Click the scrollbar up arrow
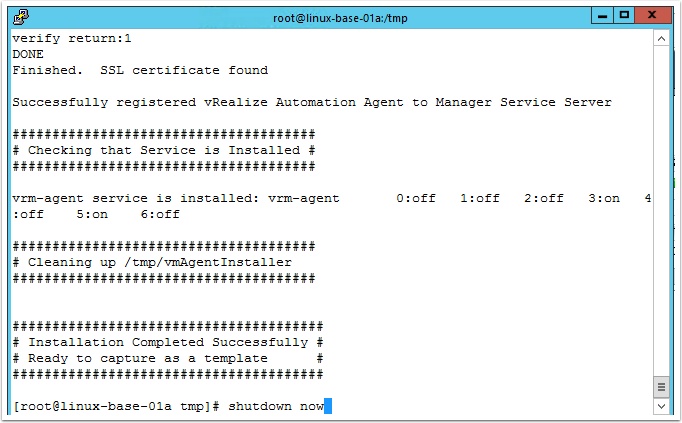This screenshot has height=423, width=682. (661, 37)
